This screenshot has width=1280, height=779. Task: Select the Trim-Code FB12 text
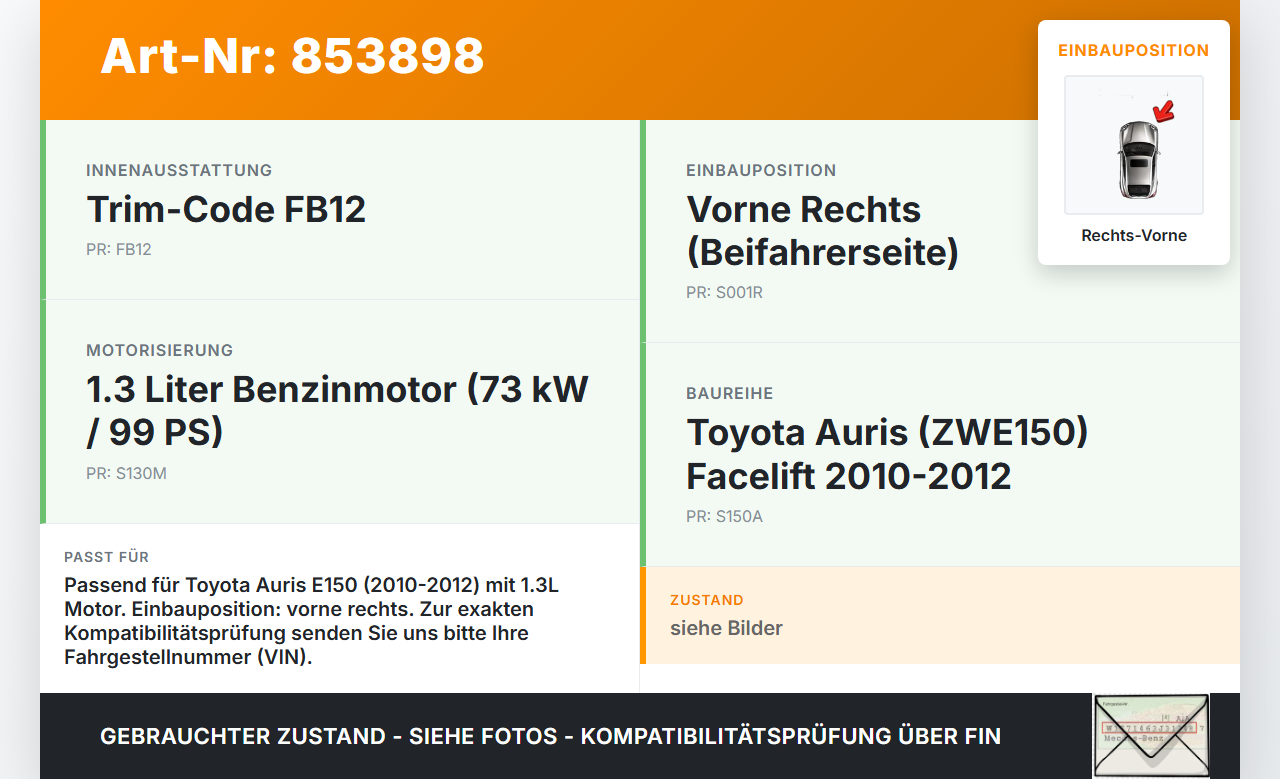coord(226,209)
